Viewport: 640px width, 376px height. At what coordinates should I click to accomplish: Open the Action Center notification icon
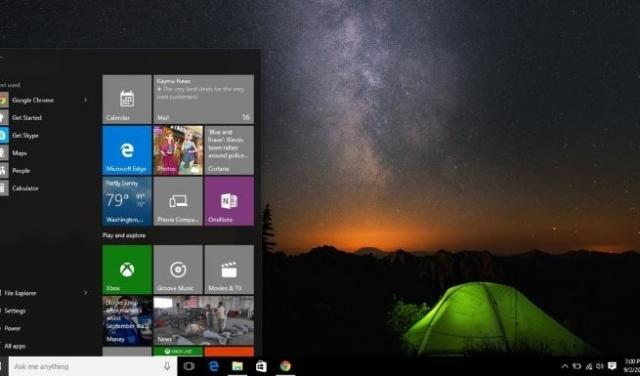pyautogui.click(x=612, y=366)
